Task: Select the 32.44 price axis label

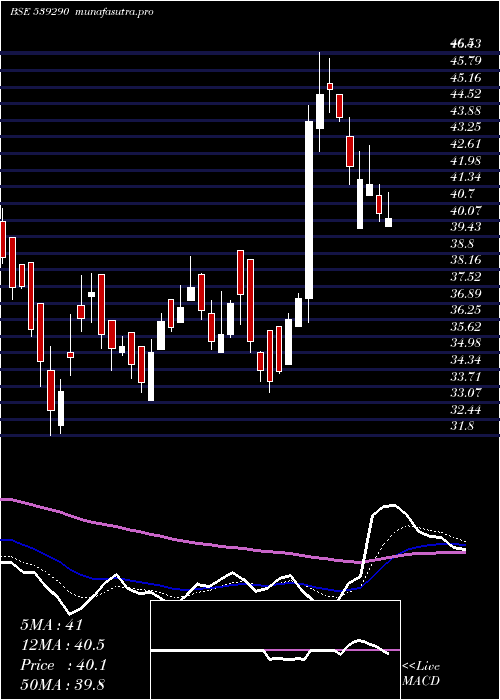Action: tap(466, 410)
